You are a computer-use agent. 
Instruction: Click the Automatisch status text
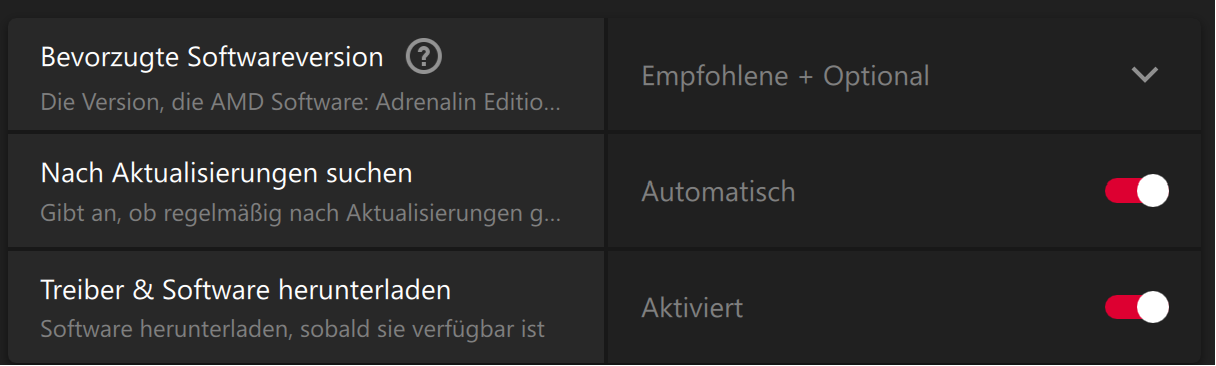(718, 191)
